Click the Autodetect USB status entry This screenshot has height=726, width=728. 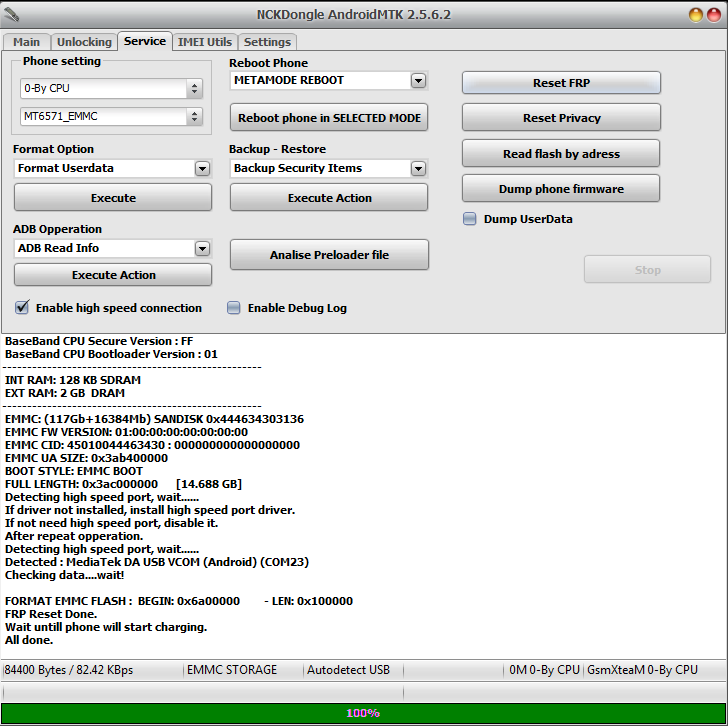point(348,670)
